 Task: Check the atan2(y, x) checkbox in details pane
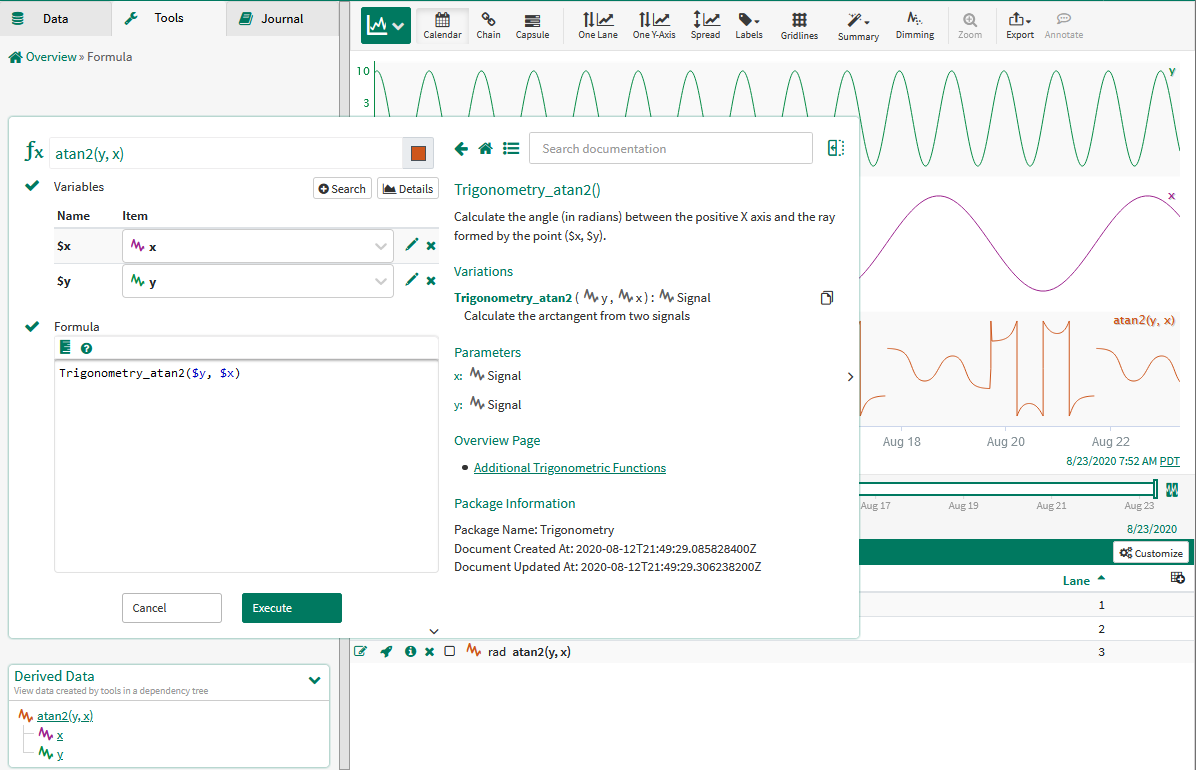[x=450, y=651]
